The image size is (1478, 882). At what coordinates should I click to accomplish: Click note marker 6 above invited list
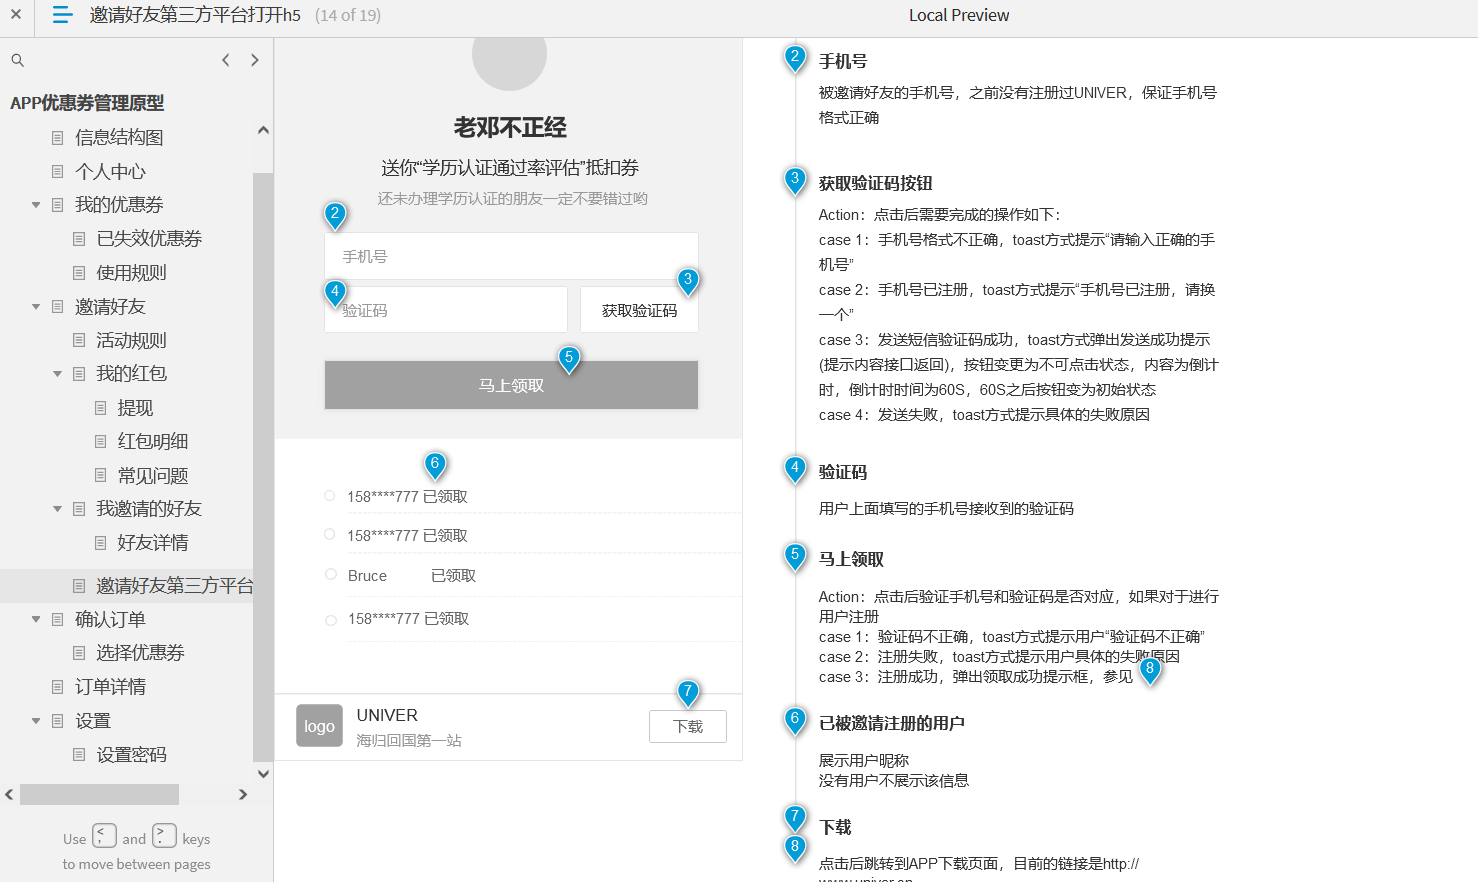(x=434, y=465)
